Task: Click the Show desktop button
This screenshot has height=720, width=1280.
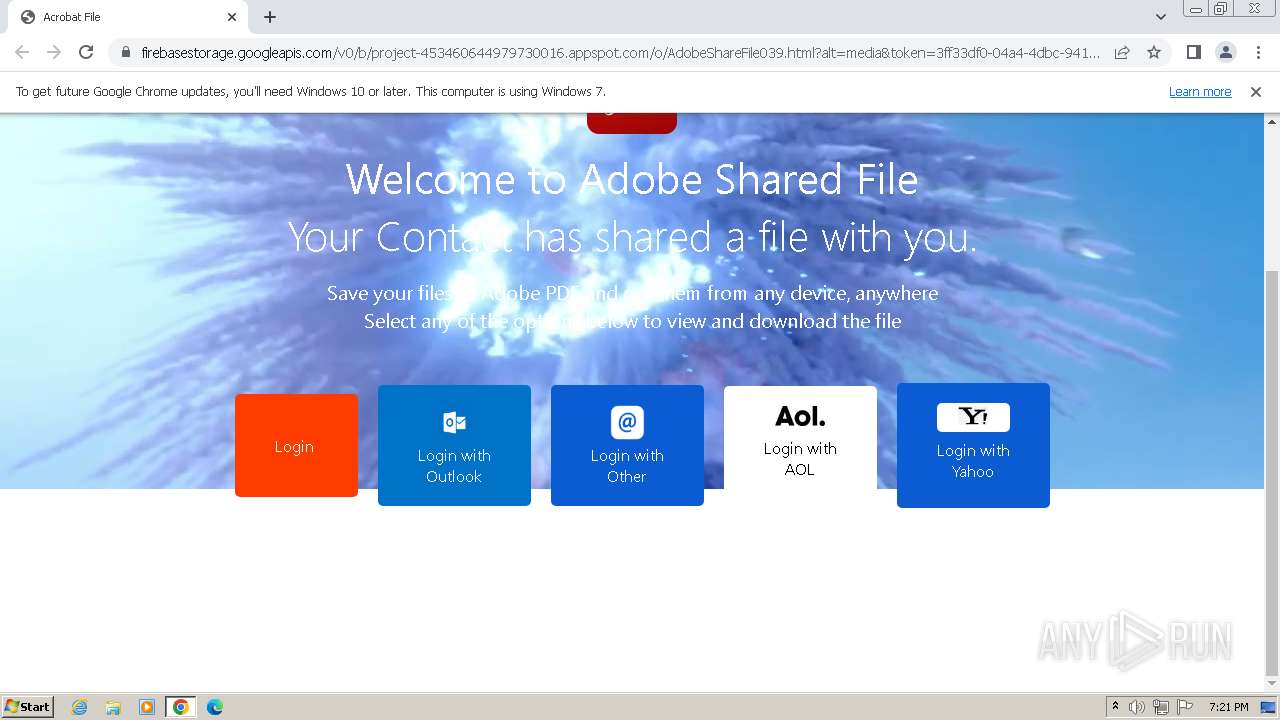Action: [1269, 707]
